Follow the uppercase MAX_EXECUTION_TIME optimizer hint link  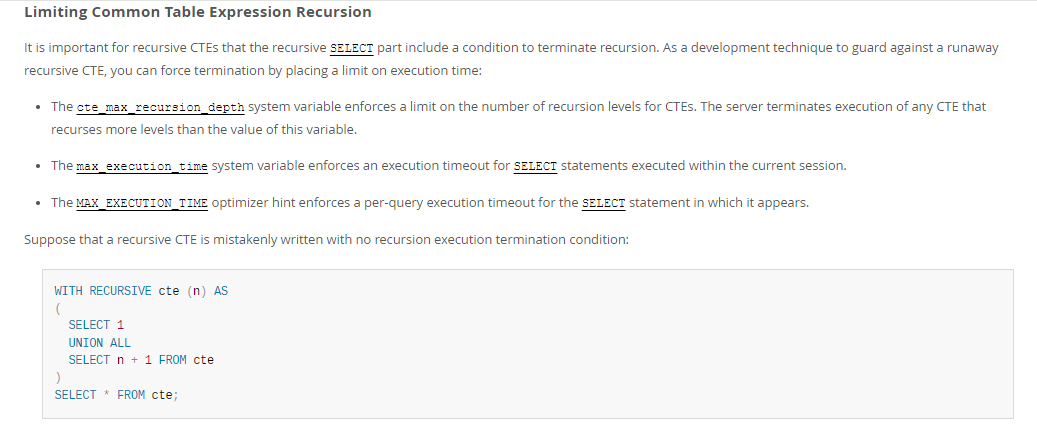[x=142, y=203]
